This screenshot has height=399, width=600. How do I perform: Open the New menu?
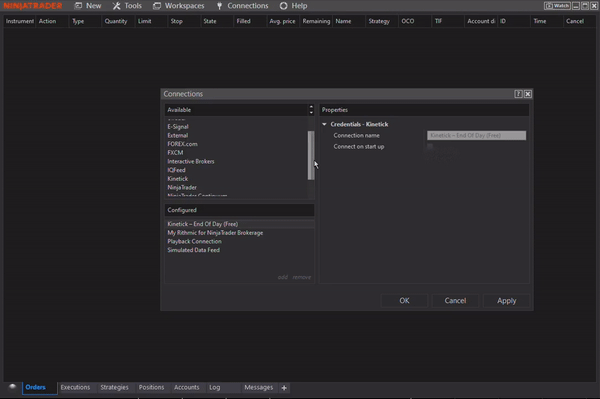click(x=88, y=6)
